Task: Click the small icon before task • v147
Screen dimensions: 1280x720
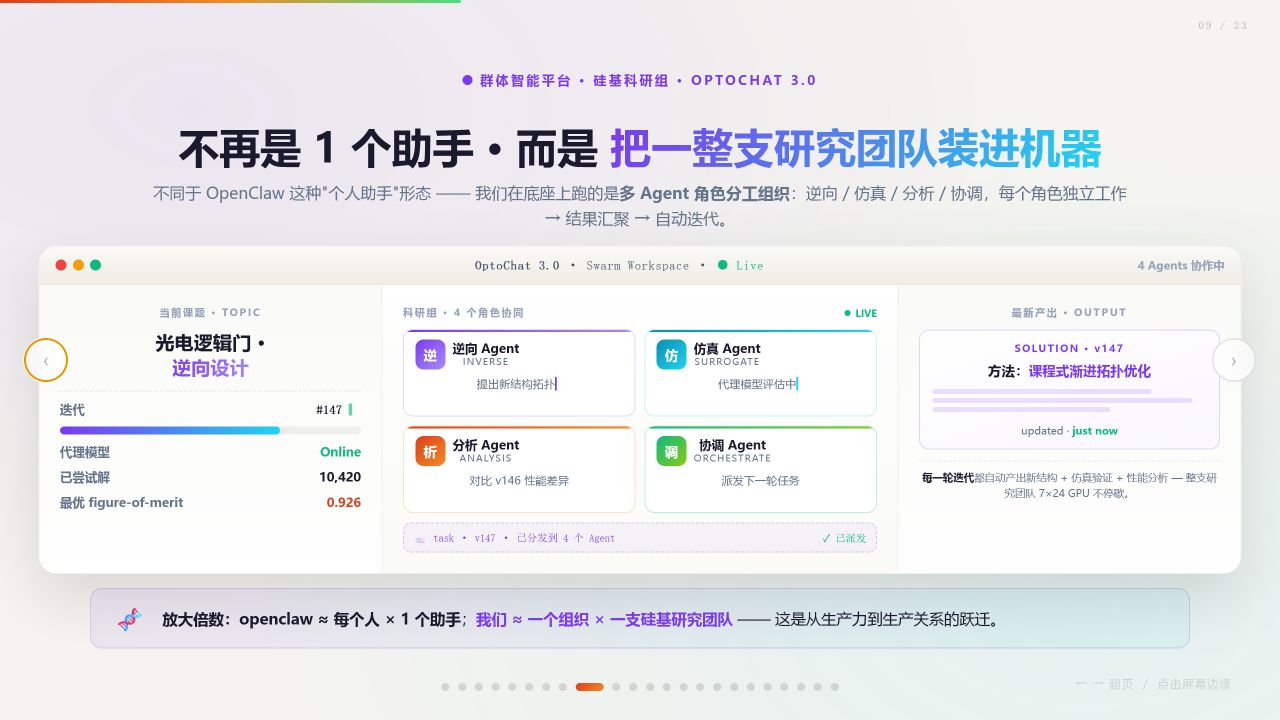Action: click(x=420, y=538)
